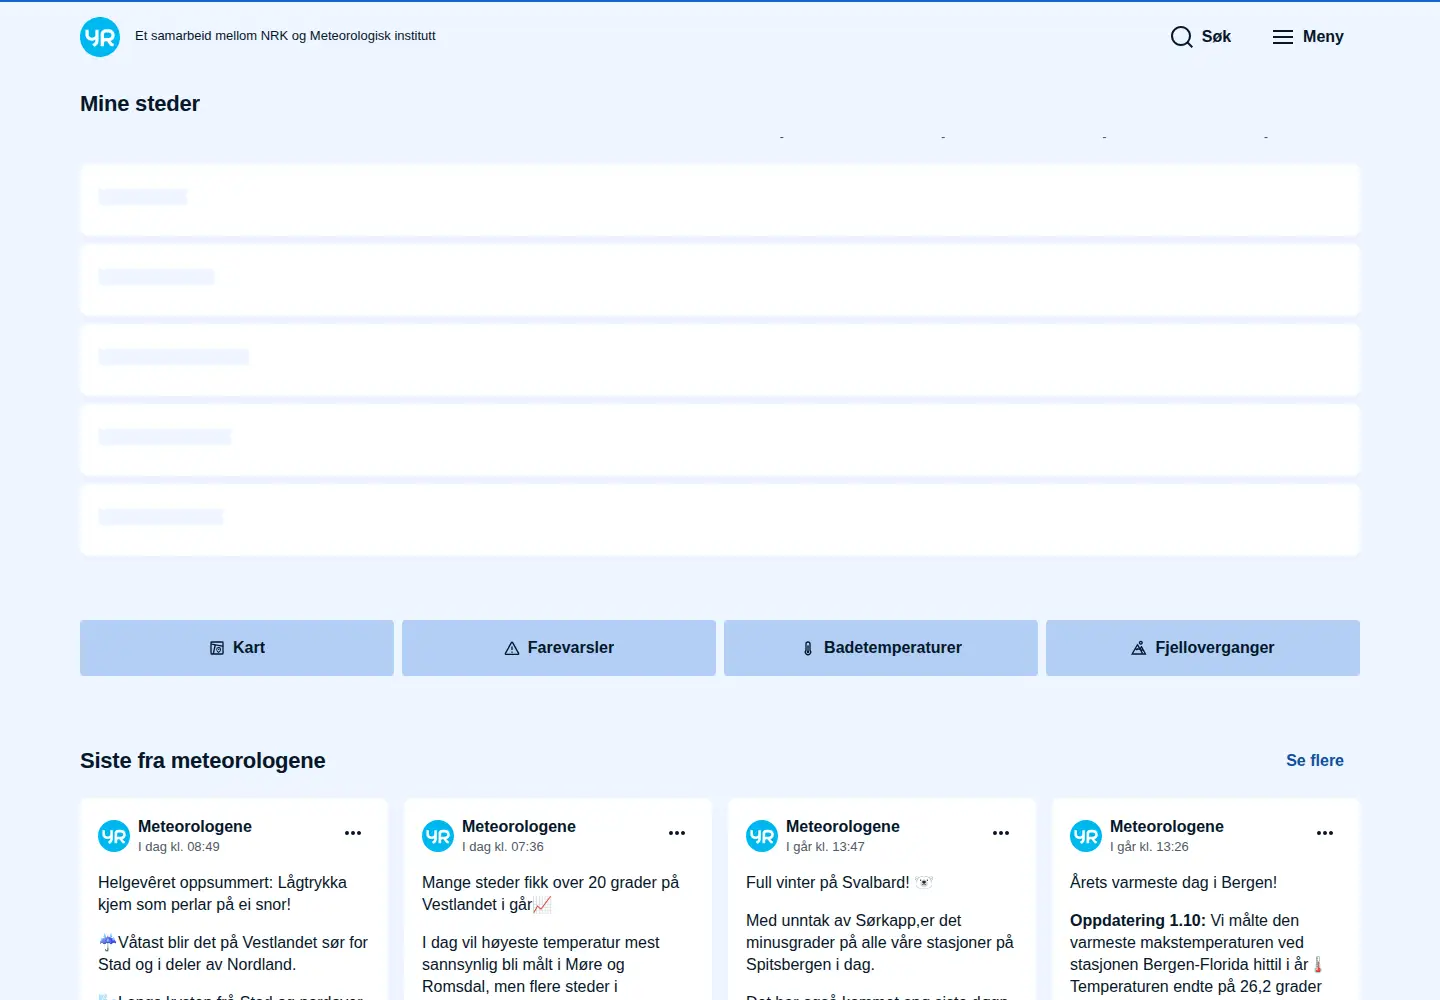Open the Søk label in header
The width and height of the screenshot is (1440, 1000).
[x=1216, y=37]
